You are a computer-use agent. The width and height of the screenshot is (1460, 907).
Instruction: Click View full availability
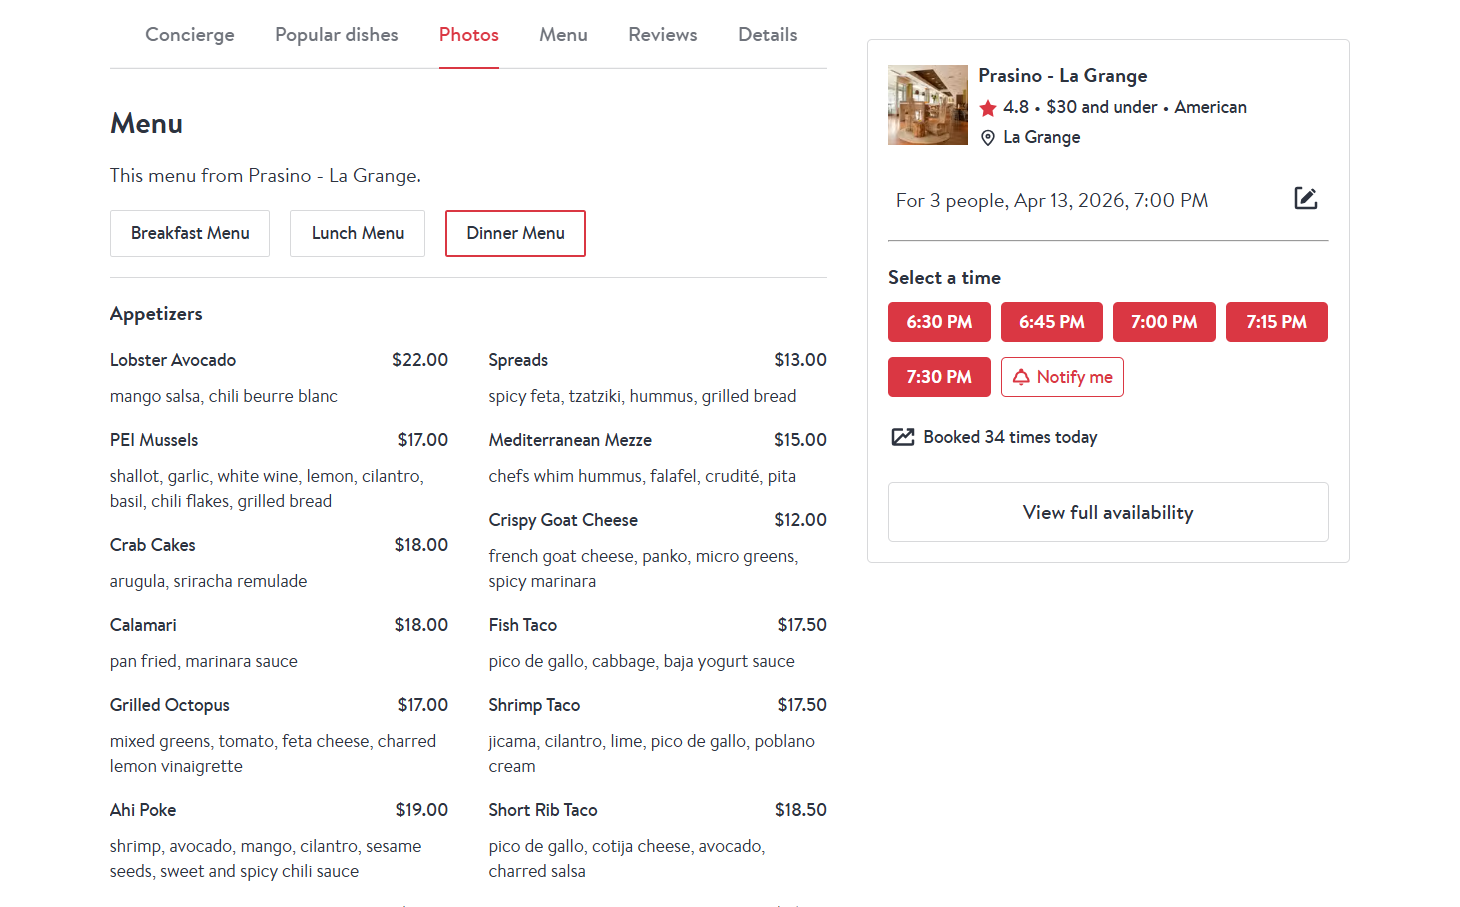point(1108,512)
